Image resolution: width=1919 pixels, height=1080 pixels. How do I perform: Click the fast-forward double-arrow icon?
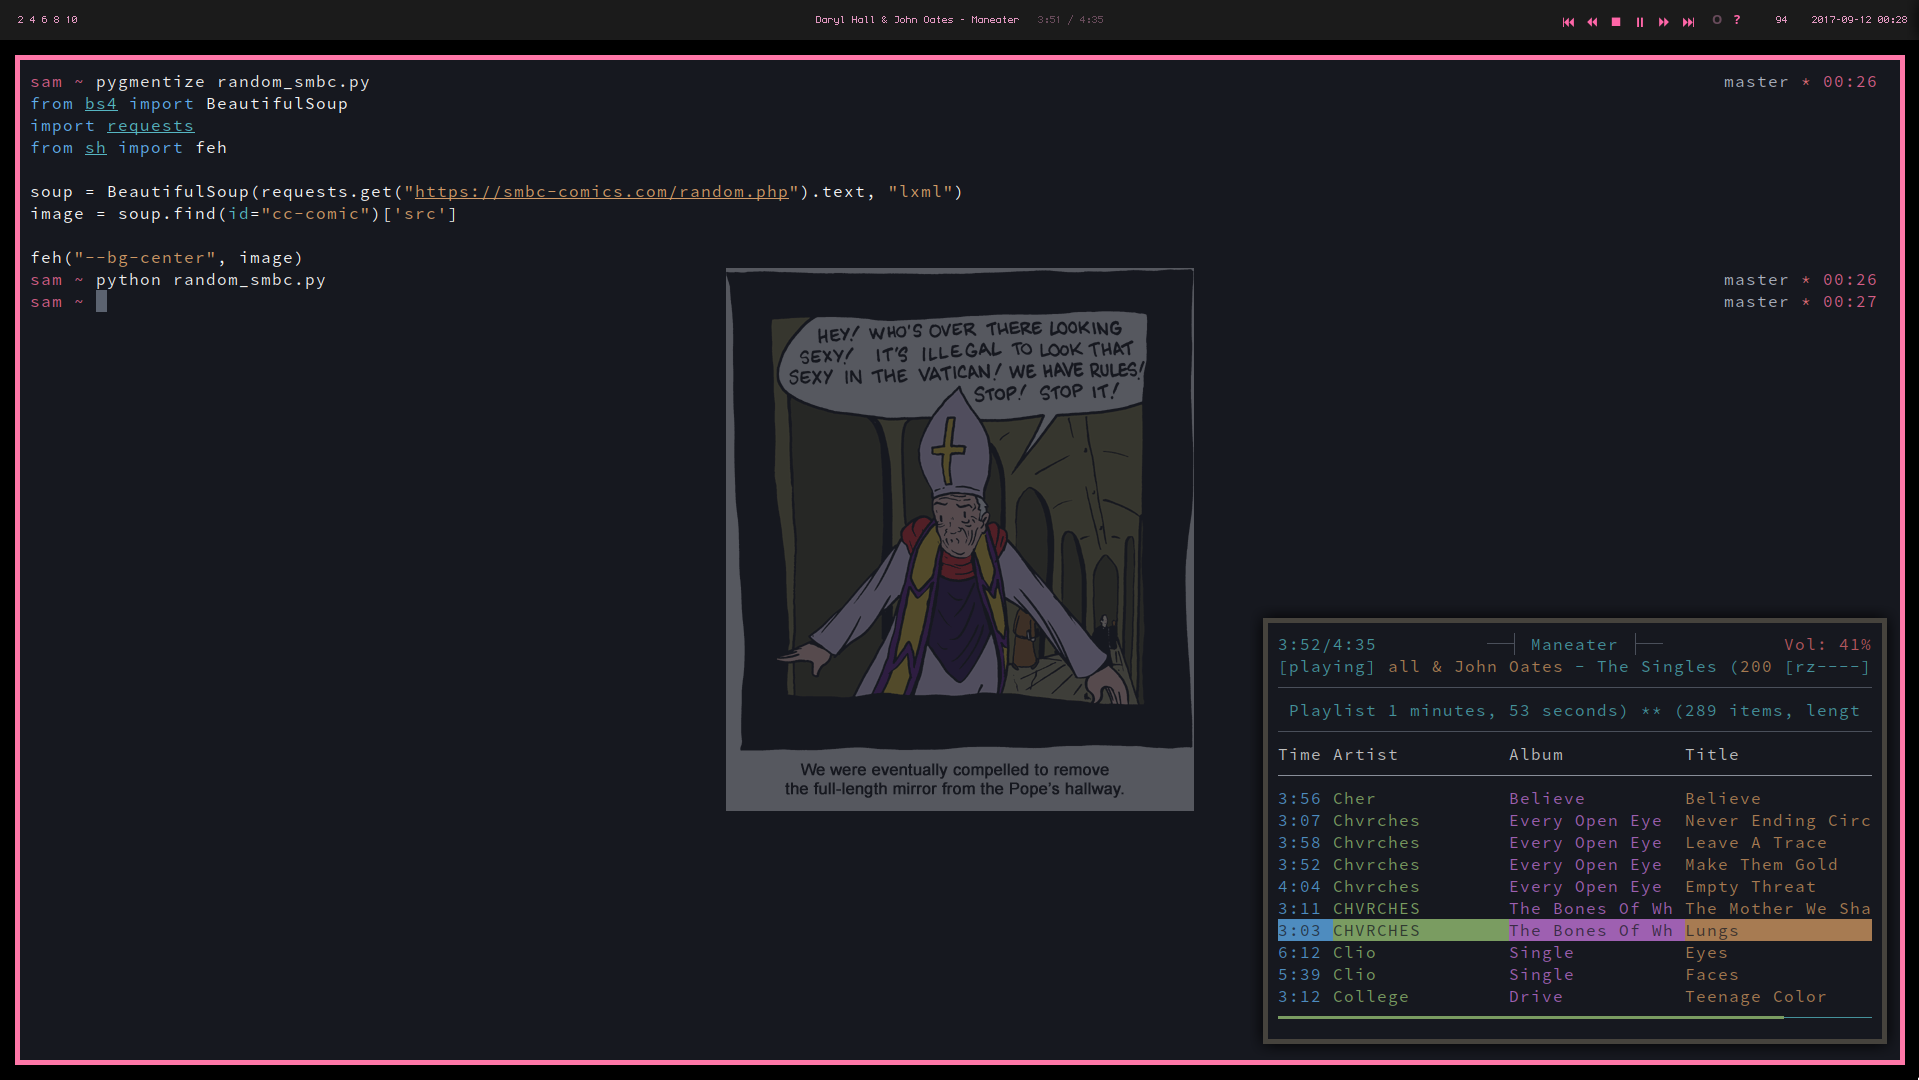click(1664, 21)
